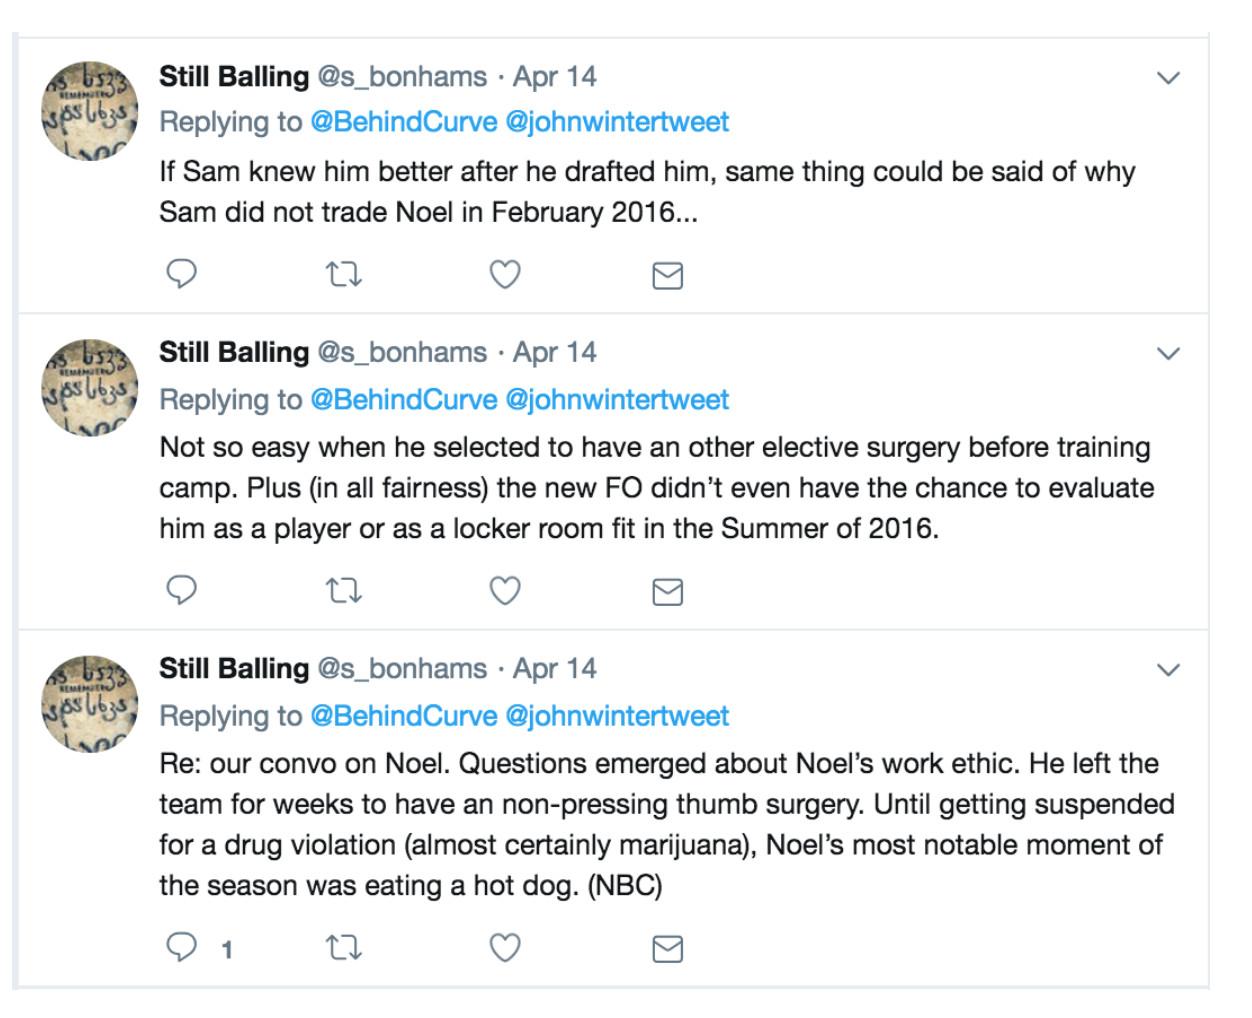Screen dimensions: 1252x1018
Task: Retweet the Noel work ethic tweet
Action: pos(344,947)
